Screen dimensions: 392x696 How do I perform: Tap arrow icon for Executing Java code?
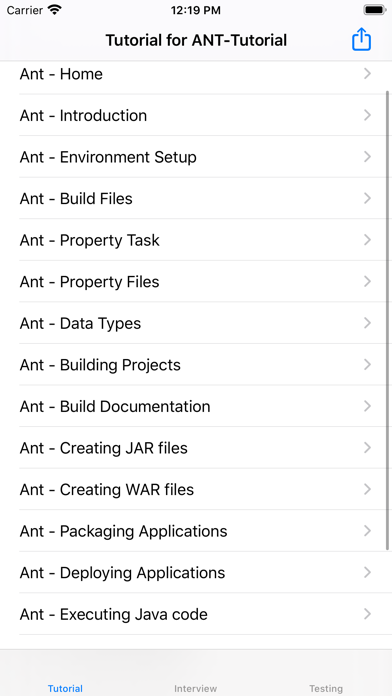point(367,614)
